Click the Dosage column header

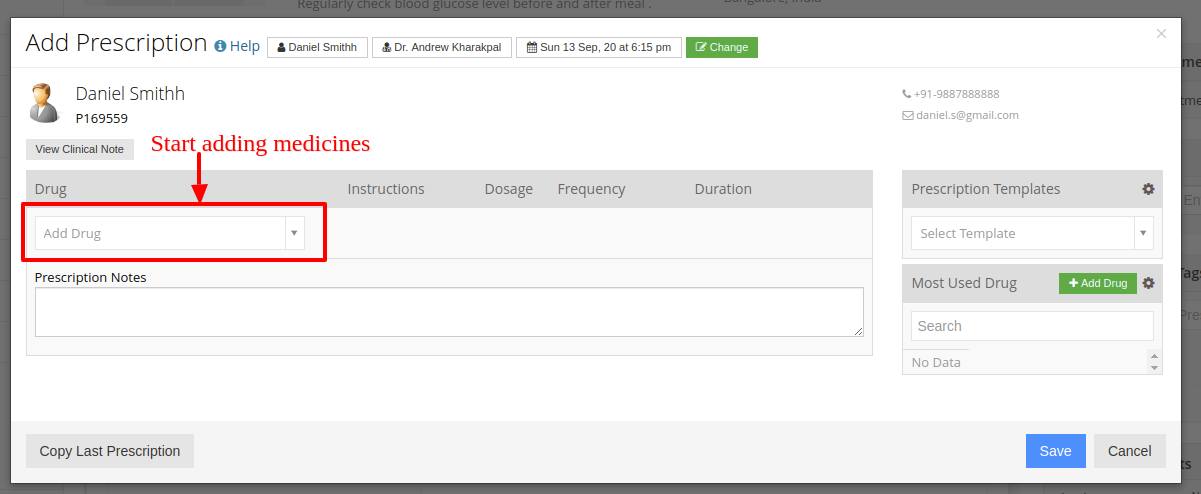click(x=509, y=189)
